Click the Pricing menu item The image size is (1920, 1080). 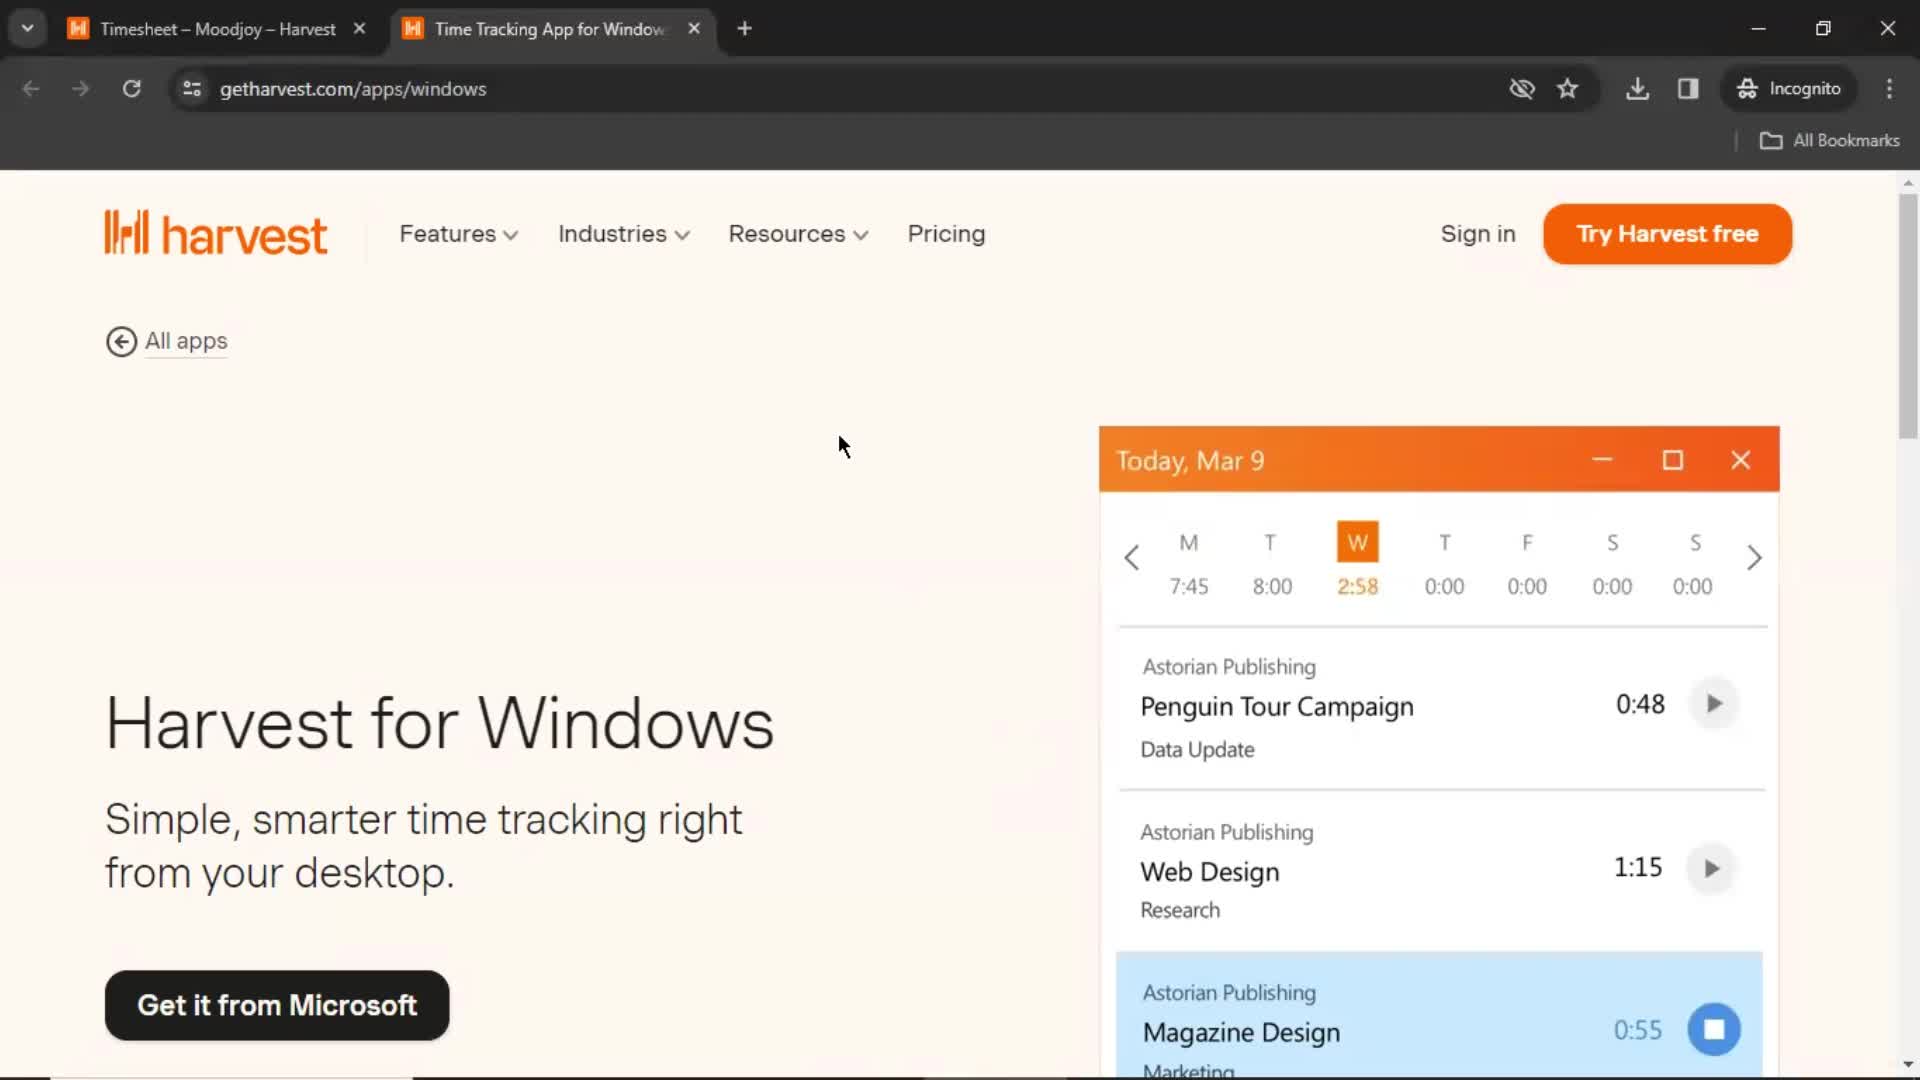coord(947,233)
